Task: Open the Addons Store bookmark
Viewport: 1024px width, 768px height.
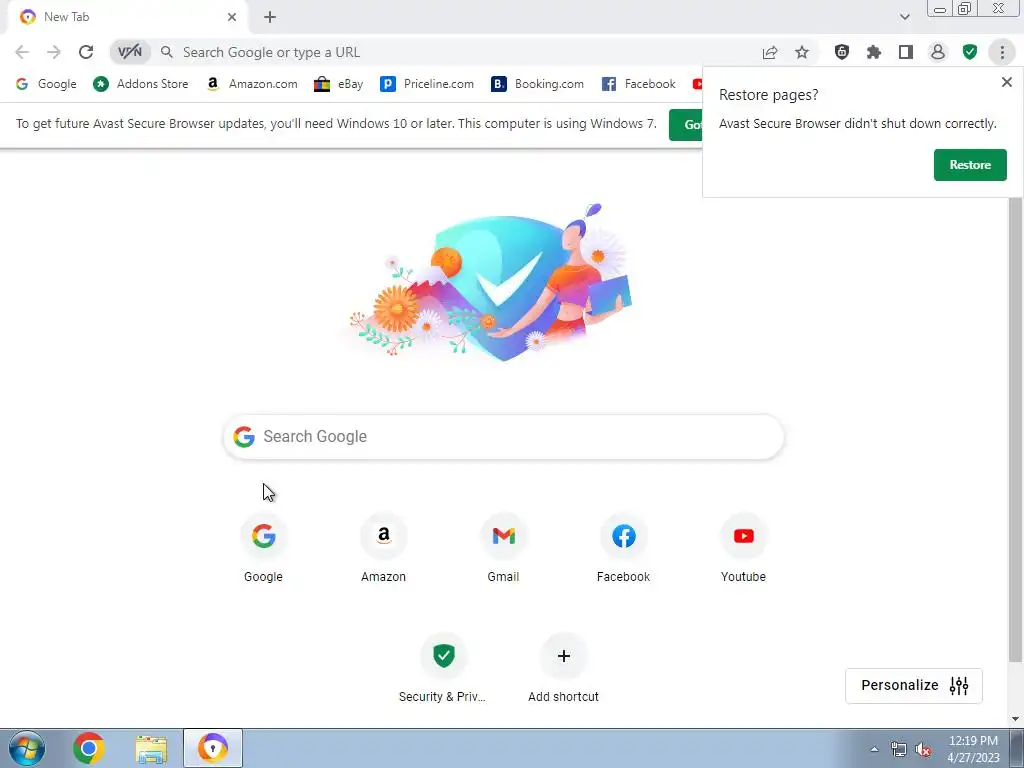Action: [x=140, y=84]
